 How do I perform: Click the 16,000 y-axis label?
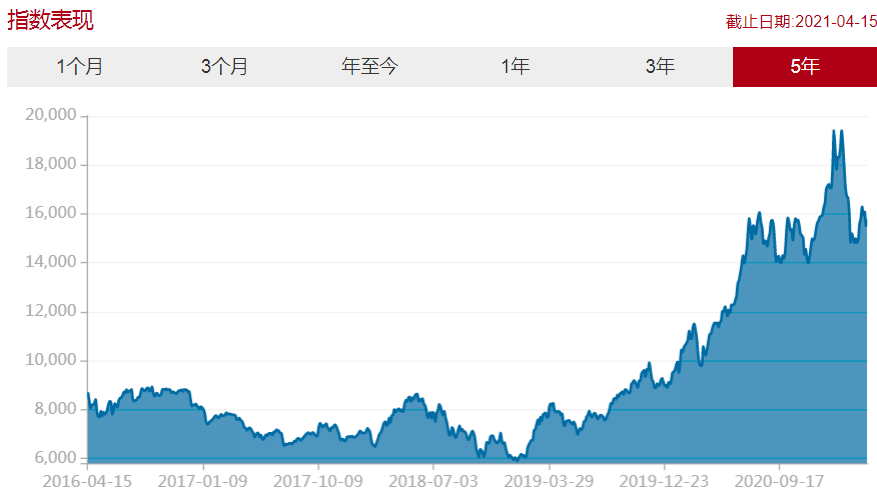coord(50,213)
